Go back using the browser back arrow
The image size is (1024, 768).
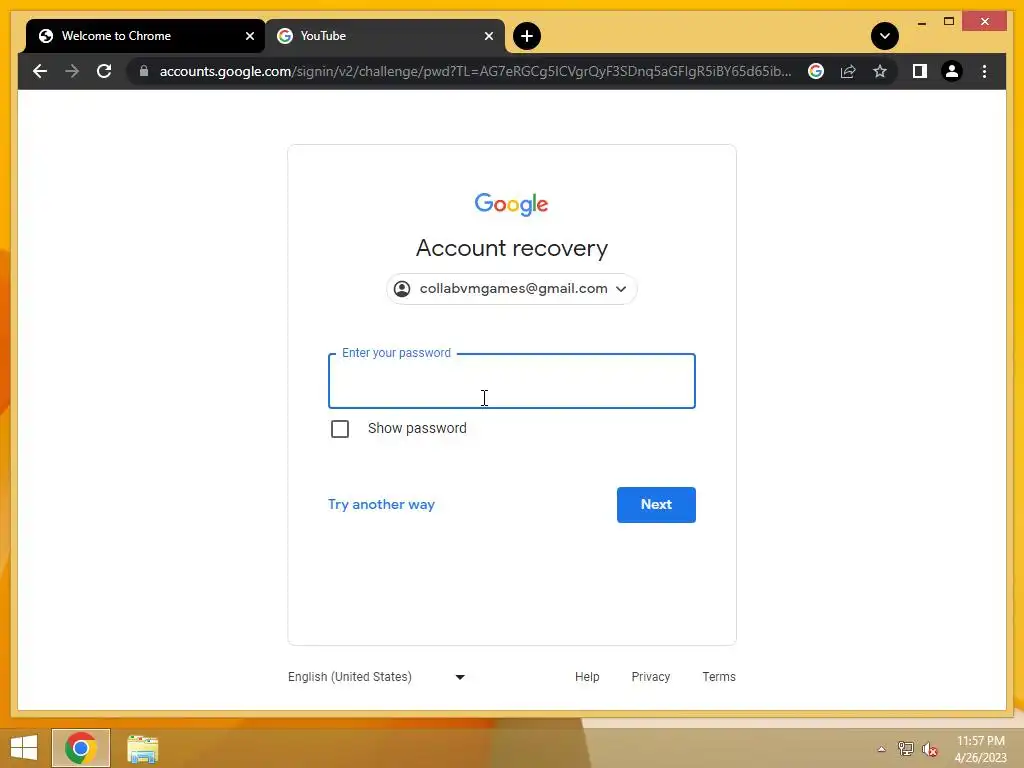[x=40, y=71]
